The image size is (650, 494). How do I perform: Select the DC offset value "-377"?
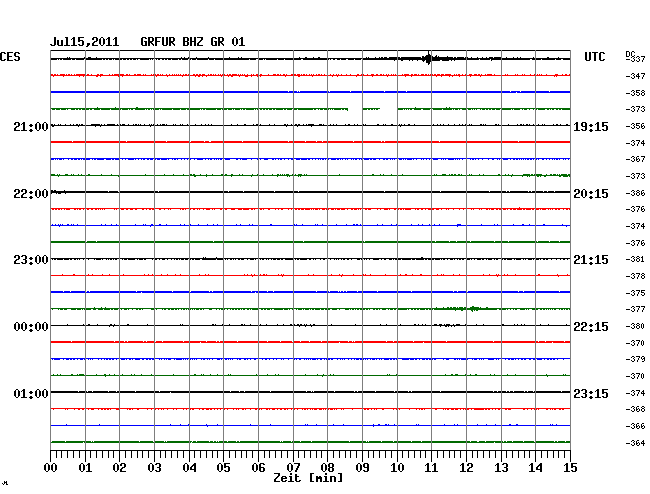click(x=635, y=309)
